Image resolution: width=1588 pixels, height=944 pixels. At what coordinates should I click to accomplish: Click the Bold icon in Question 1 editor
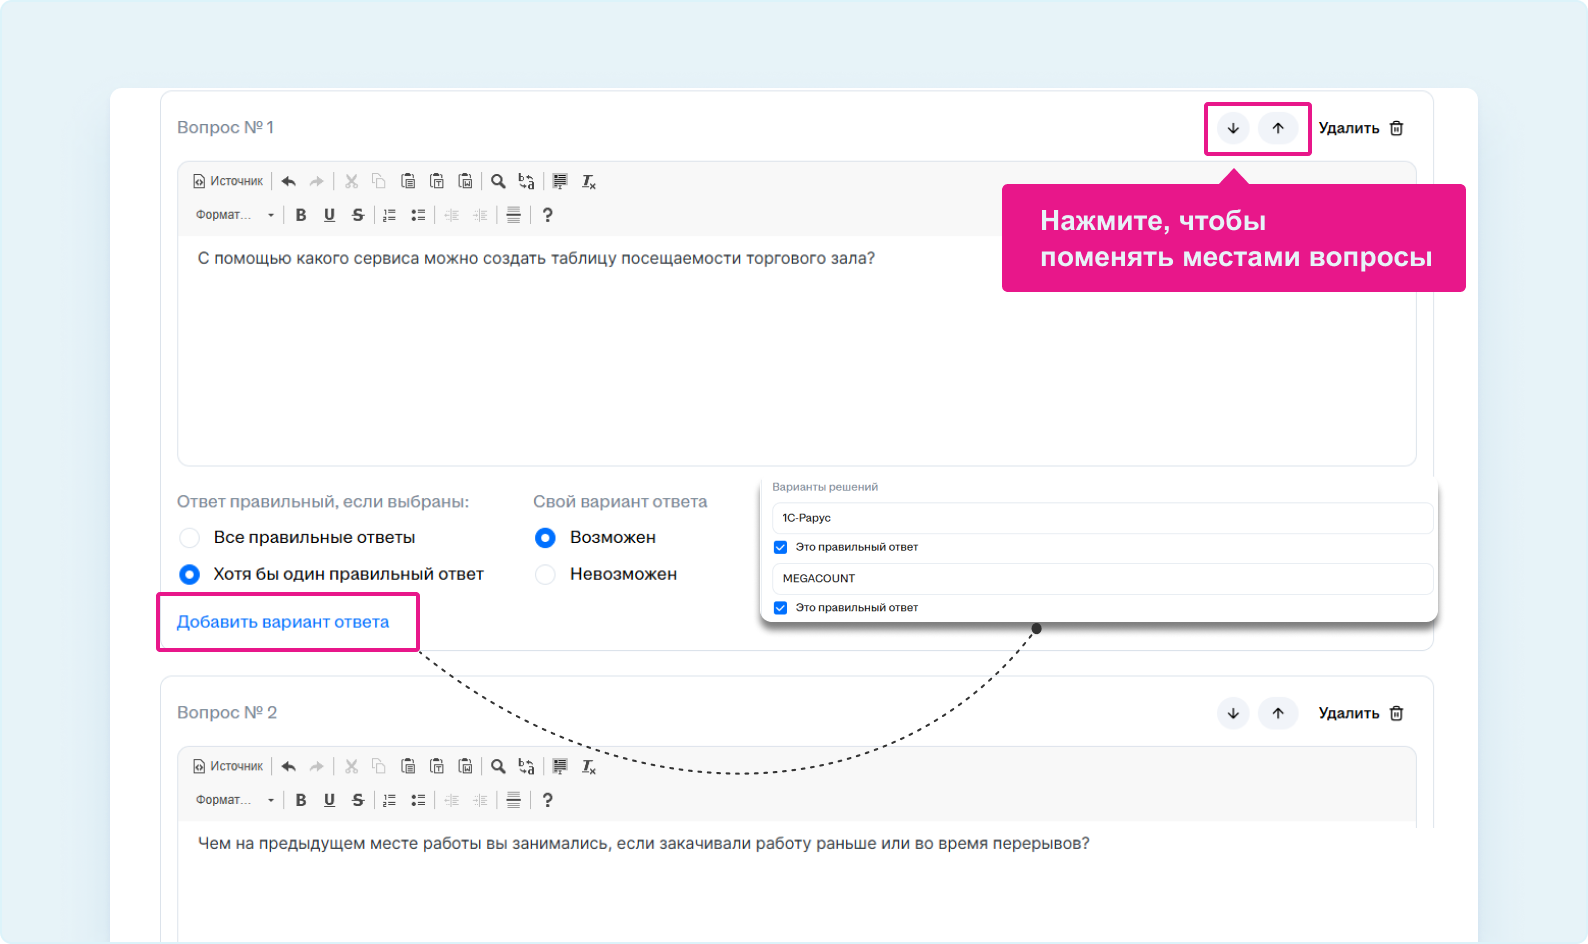(x=301, y=215)
